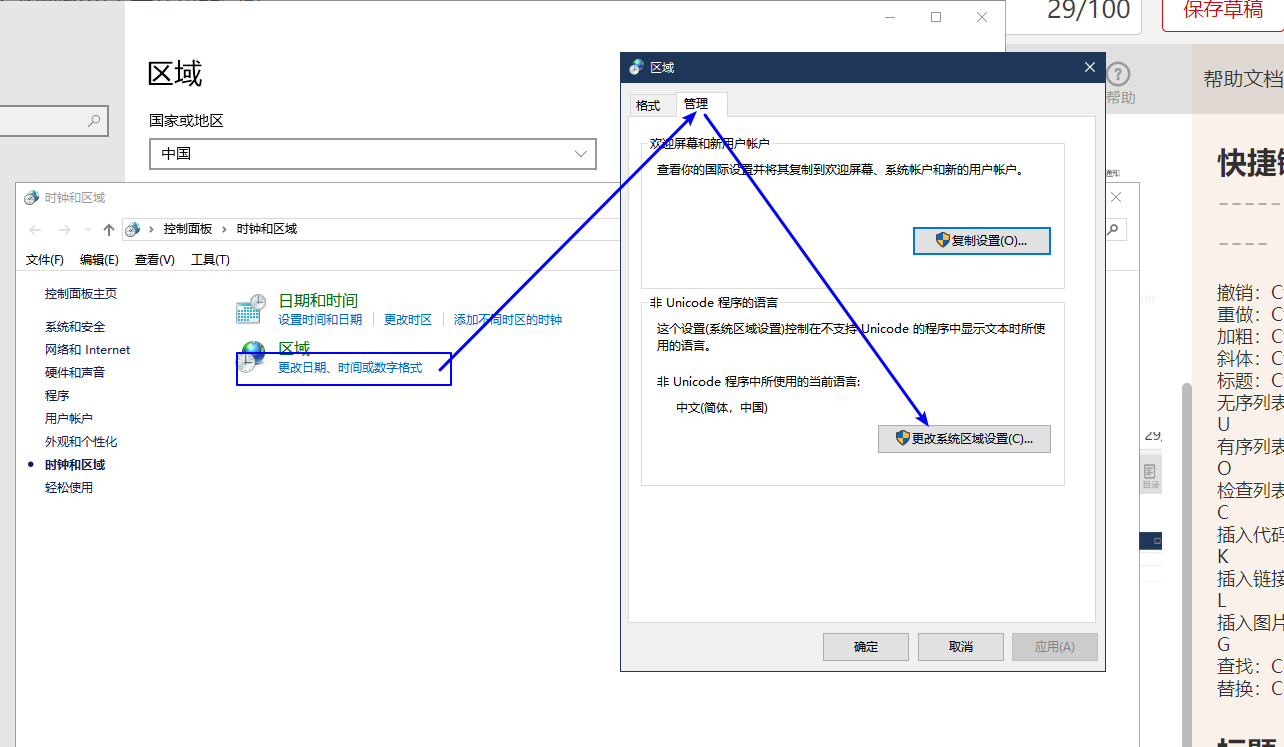Open 帮助 question mark icon
1284x747 pixels.
coord(1119,73)
